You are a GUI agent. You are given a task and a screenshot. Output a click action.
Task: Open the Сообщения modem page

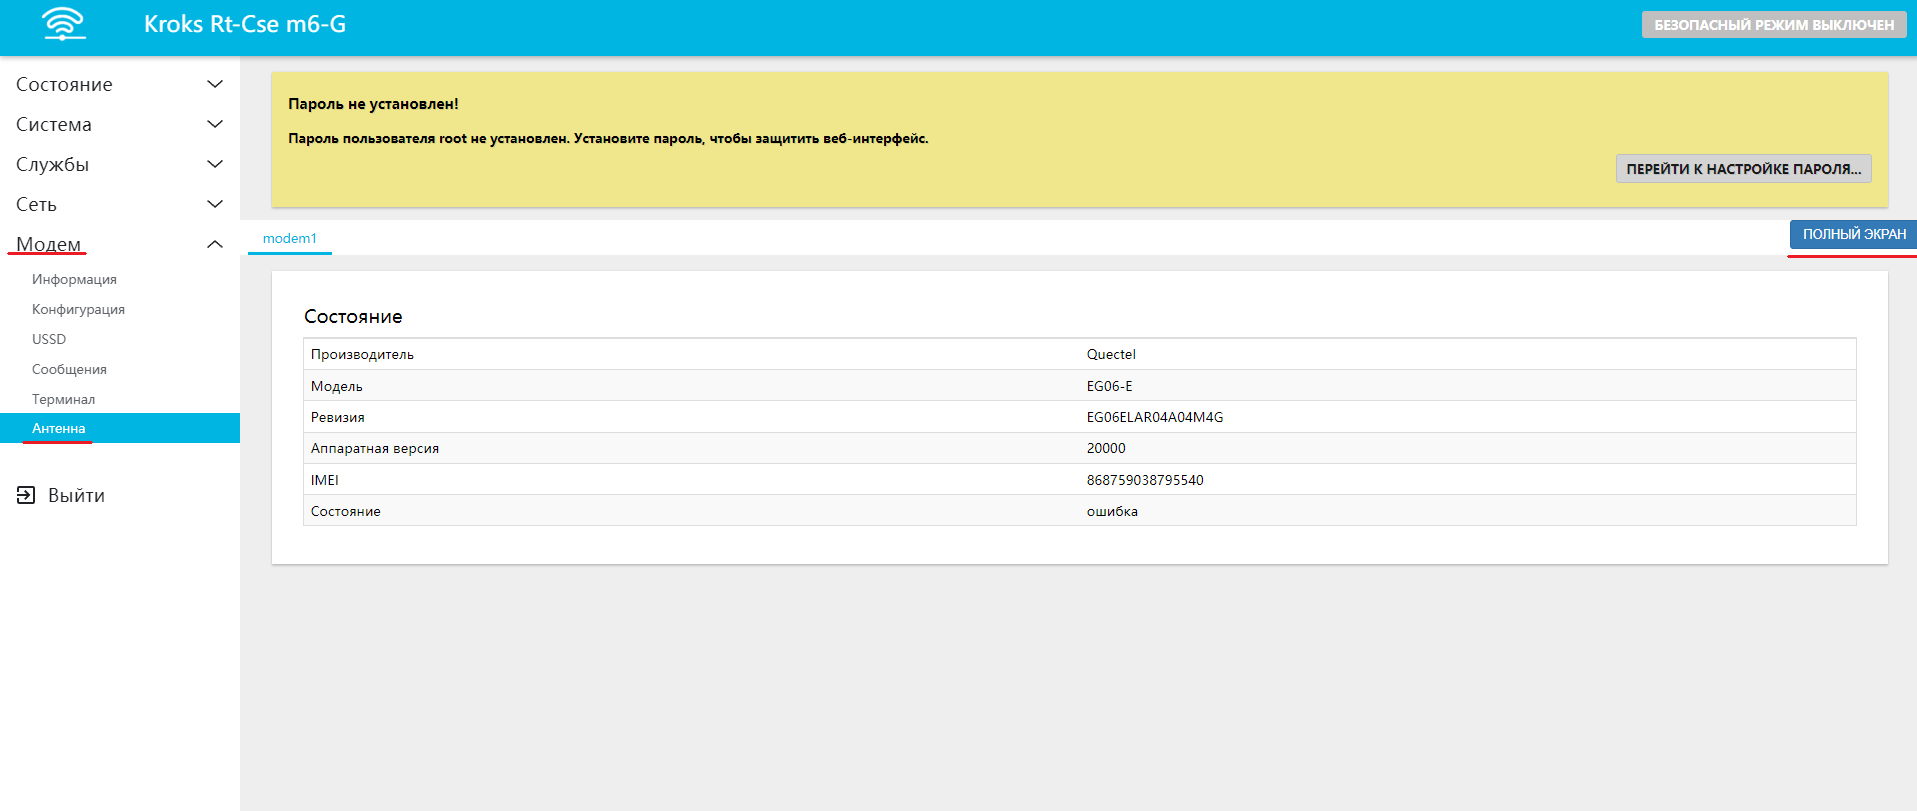point(69,369)
